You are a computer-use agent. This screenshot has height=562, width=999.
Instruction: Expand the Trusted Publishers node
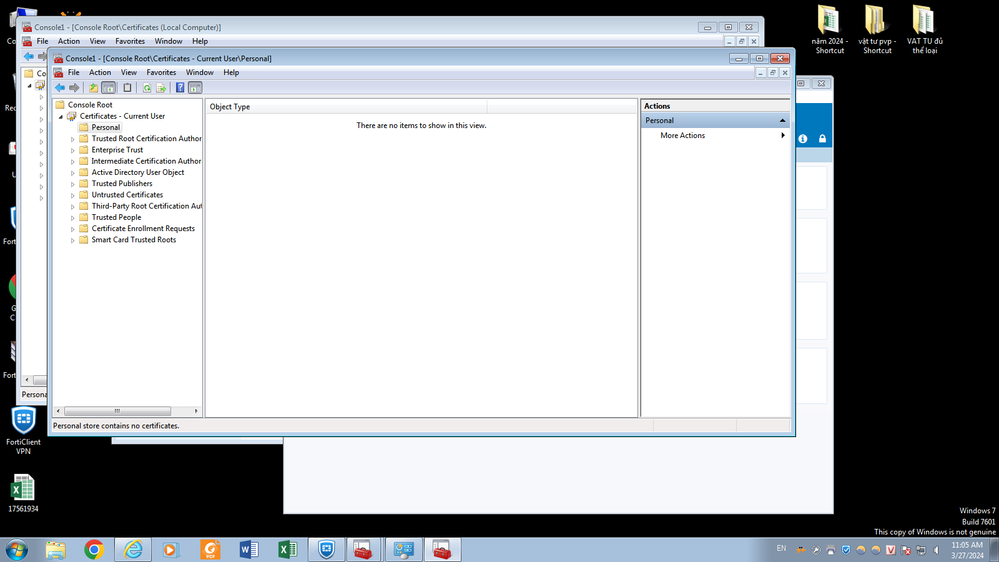point(73,184)
